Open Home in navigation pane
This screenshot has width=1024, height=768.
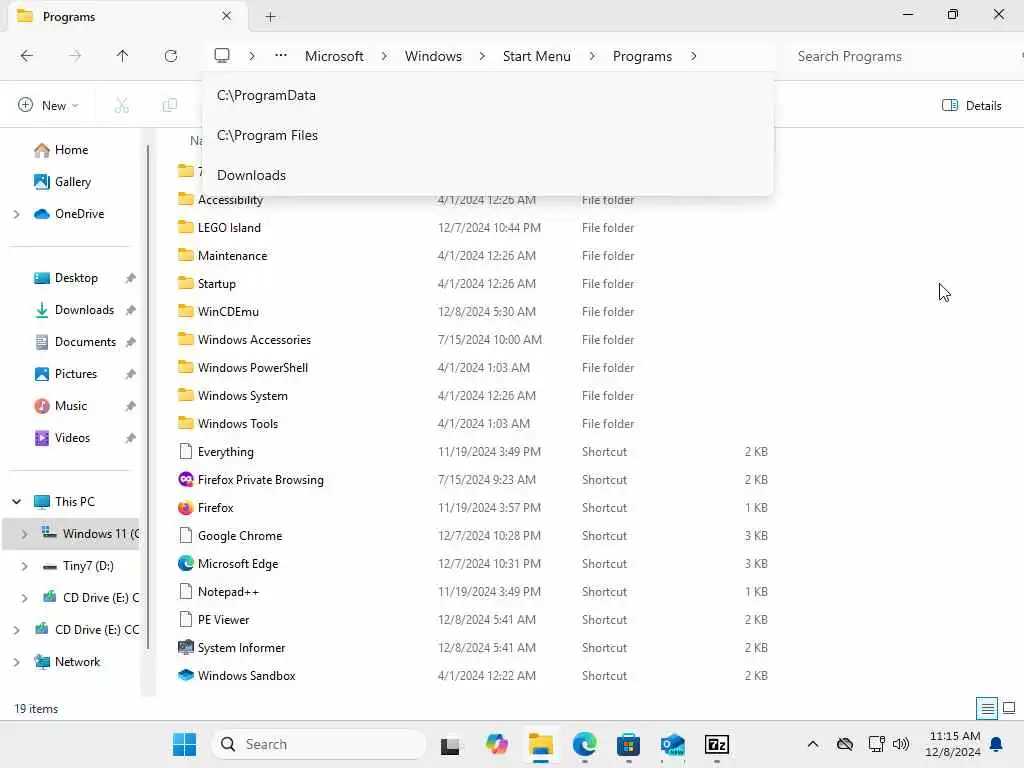[x=72, y=150]
